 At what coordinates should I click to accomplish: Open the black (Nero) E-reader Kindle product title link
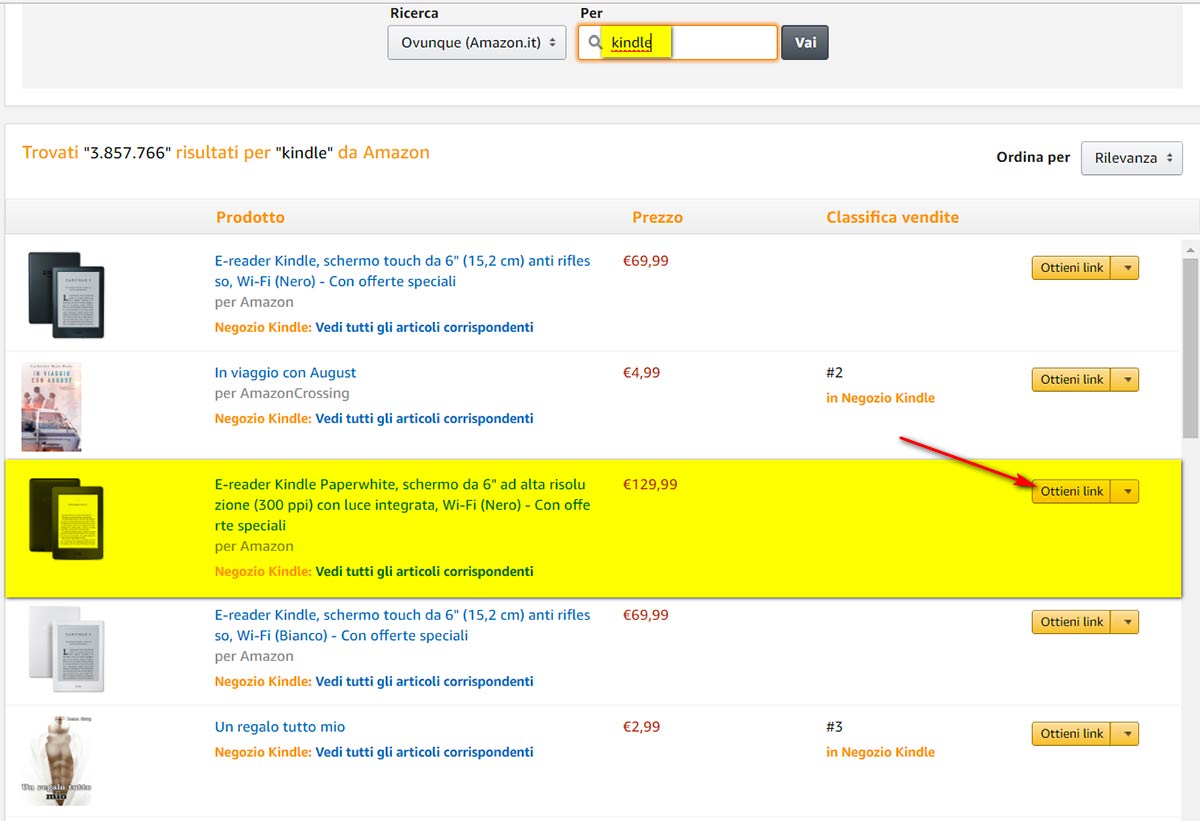(402, 271)
